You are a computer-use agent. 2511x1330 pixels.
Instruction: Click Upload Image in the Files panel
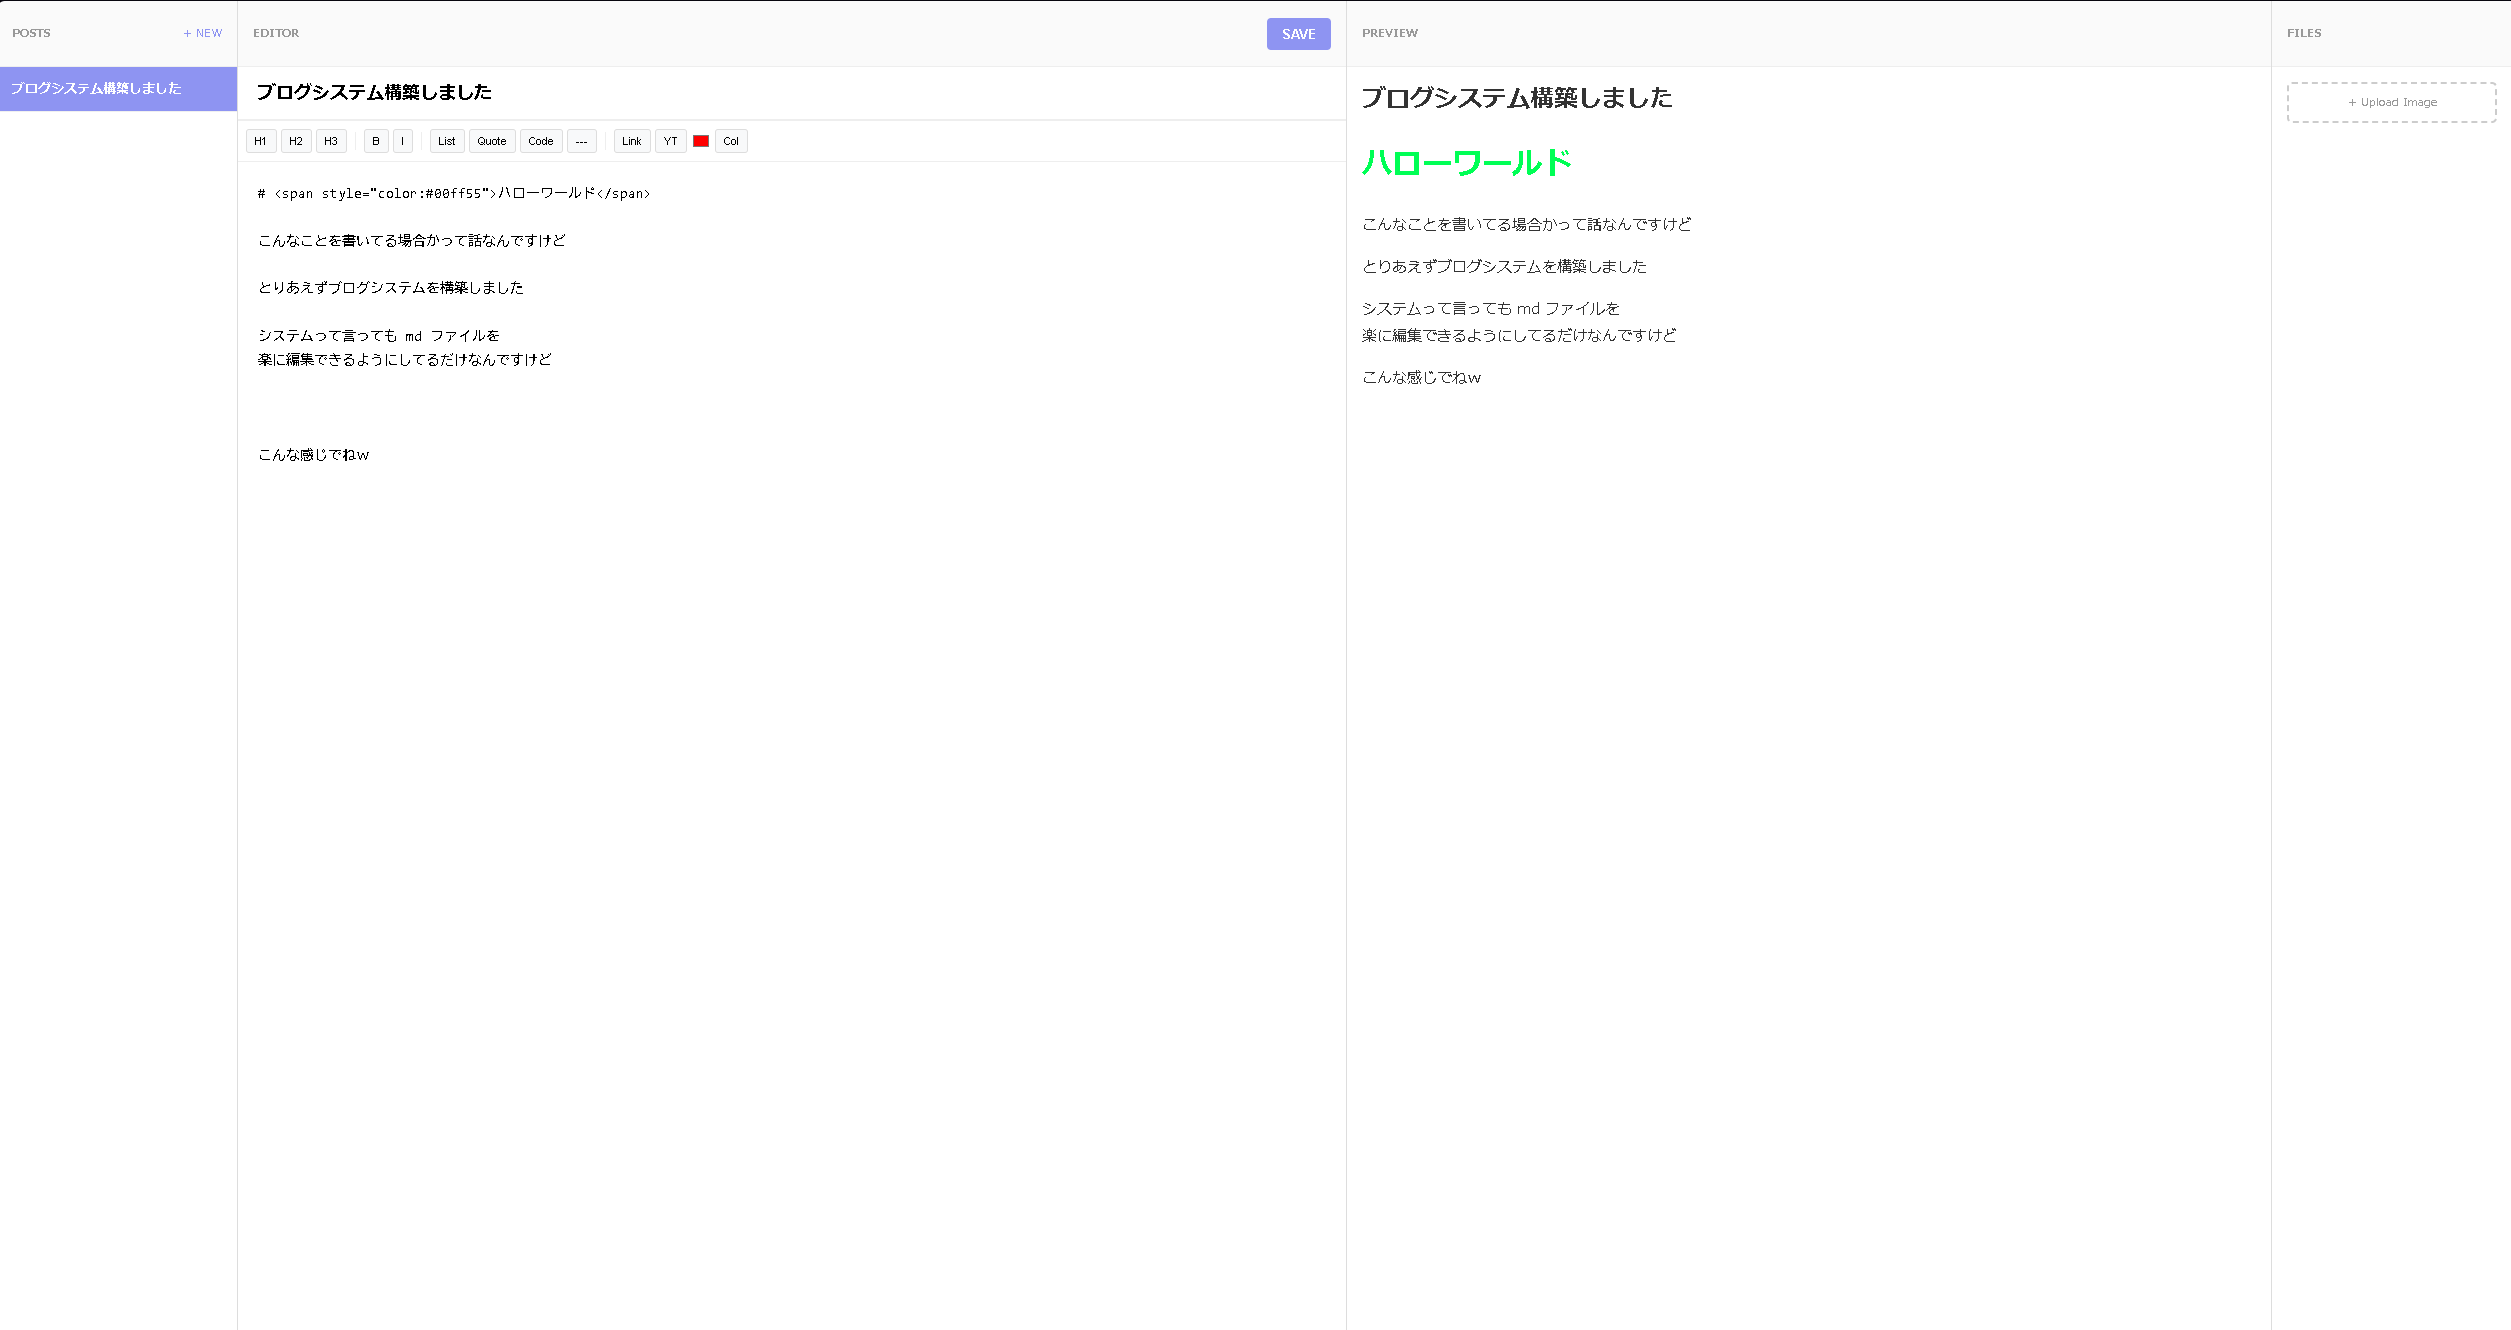pos(2391,102)
